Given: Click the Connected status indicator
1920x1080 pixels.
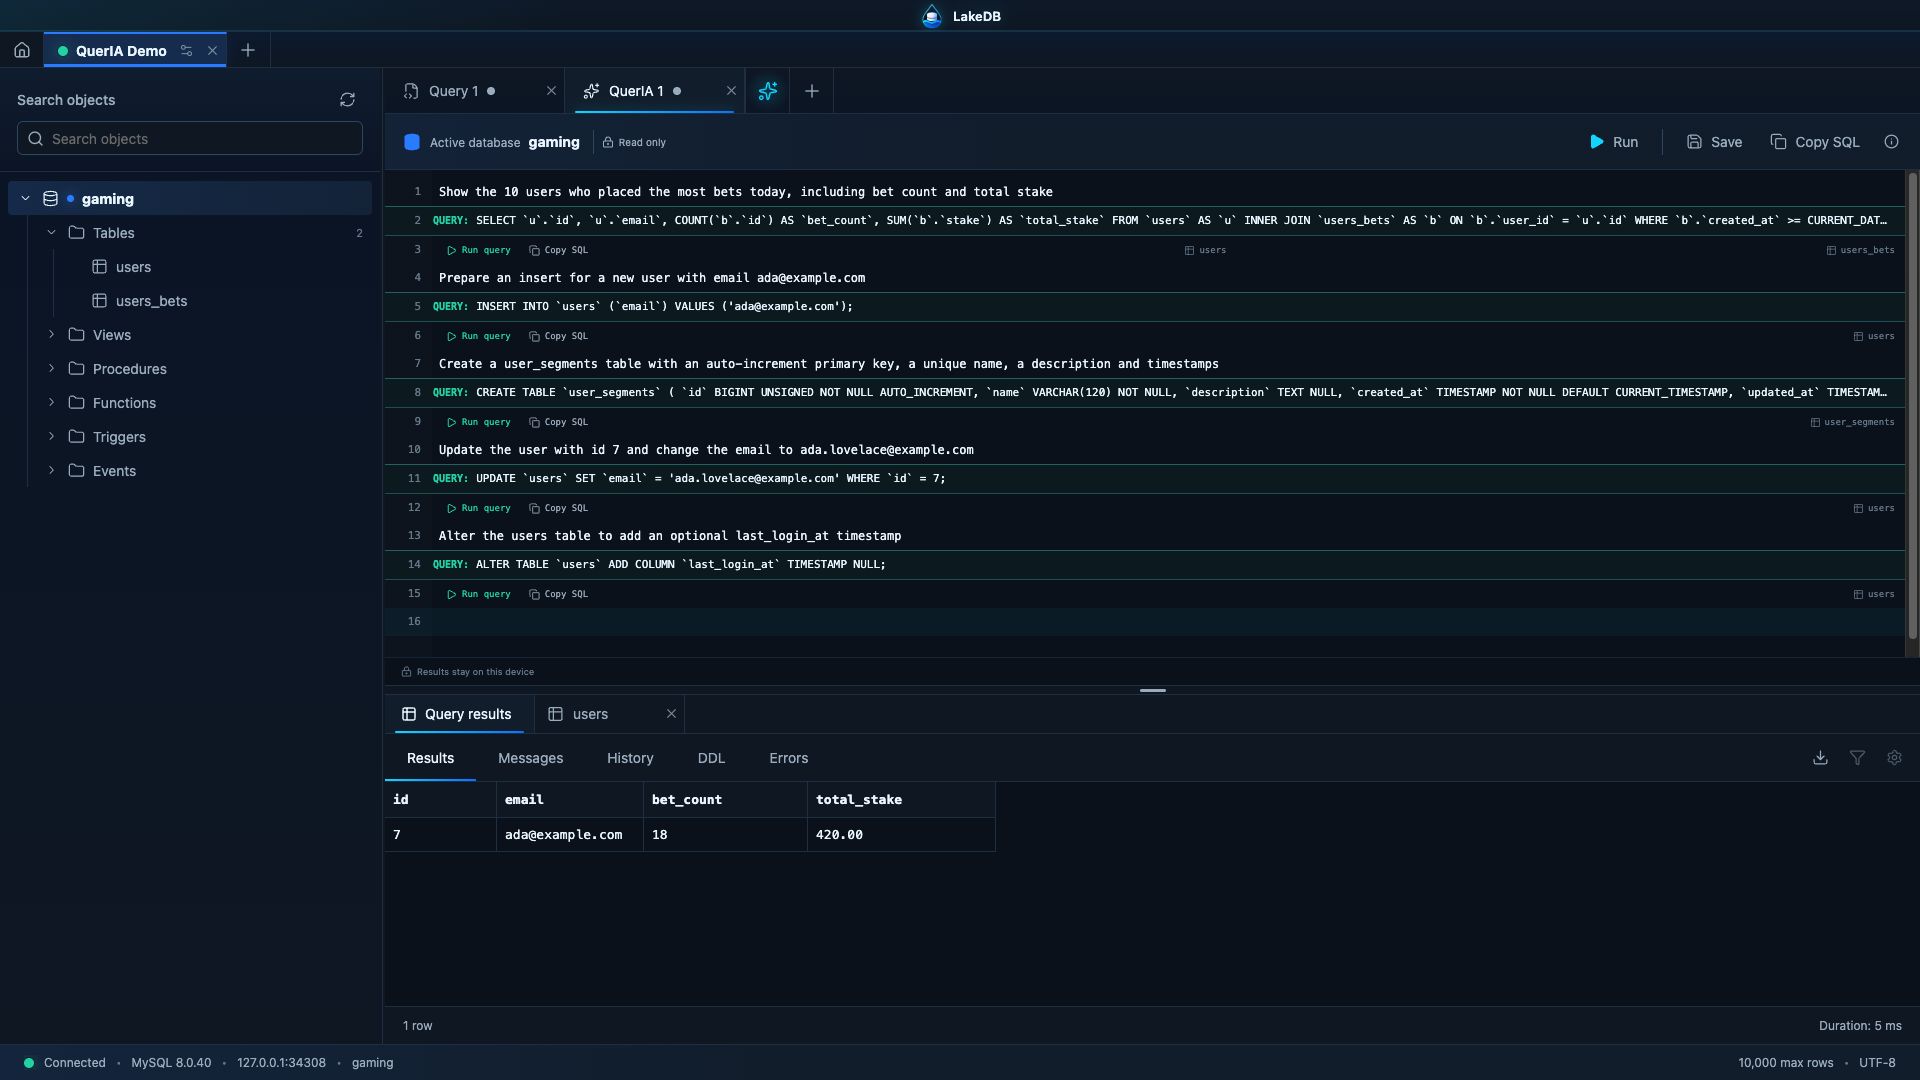Looking at the screenshot, I should (x=64, y=1063).
